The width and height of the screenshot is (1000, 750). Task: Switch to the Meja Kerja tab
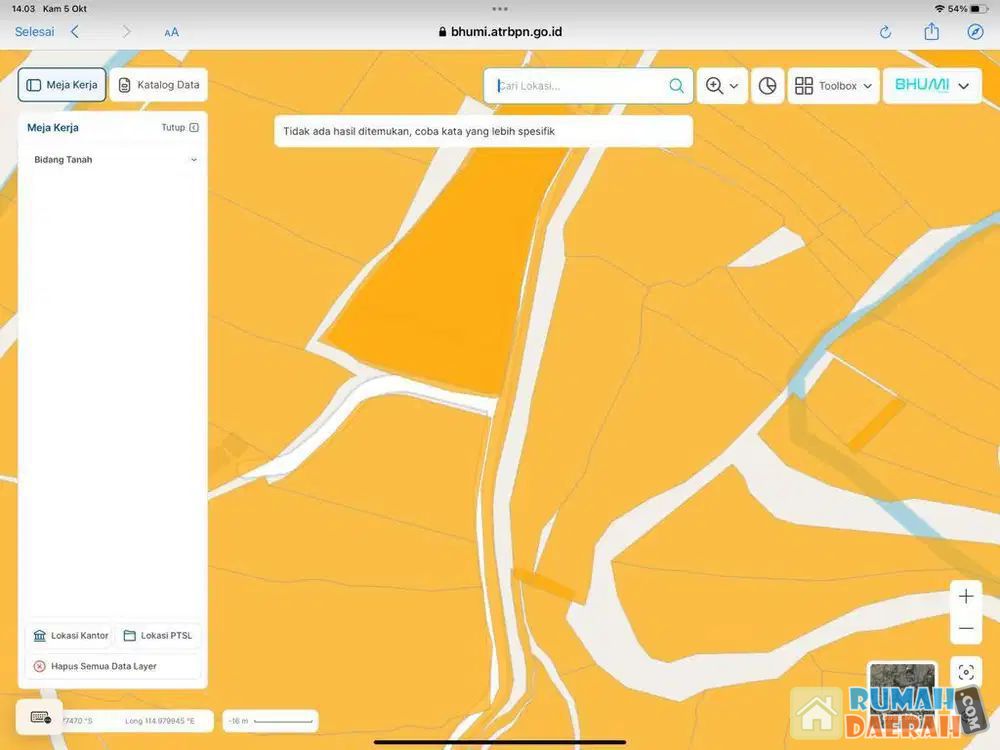(62, 85)
